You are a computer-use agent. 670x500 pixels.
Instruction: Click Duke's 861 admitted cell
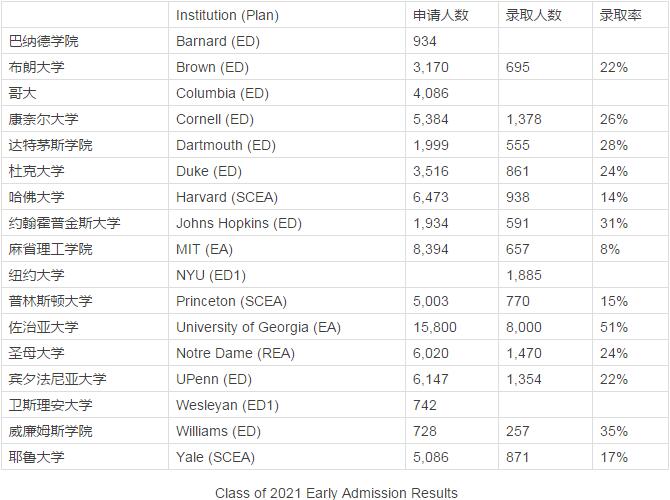[518, 171]
